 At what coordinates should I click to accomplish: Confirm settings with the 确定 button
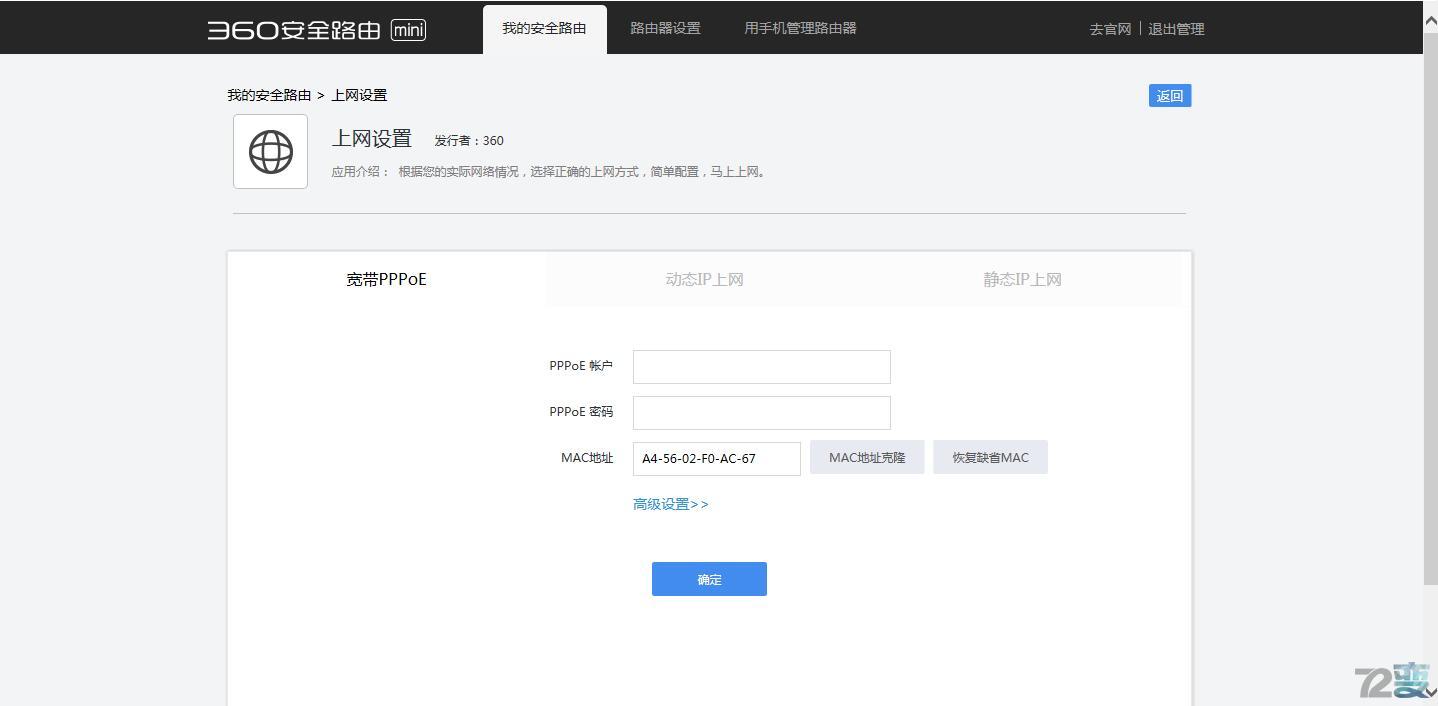point(708,578)
